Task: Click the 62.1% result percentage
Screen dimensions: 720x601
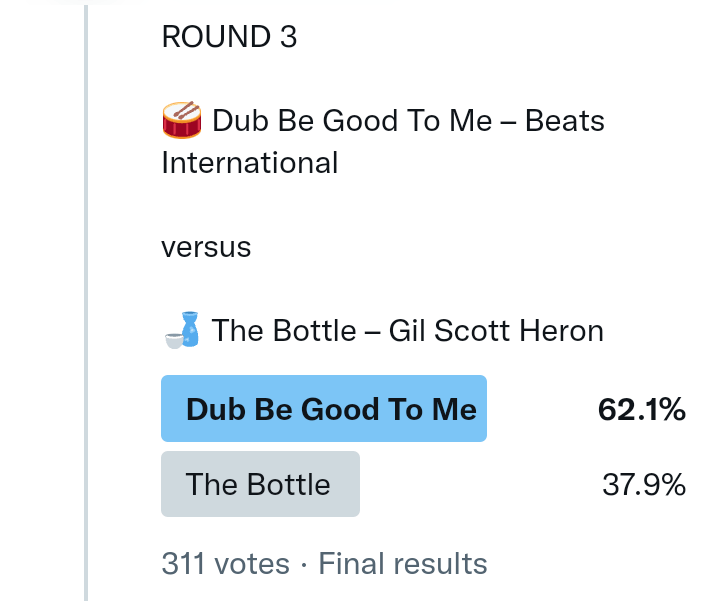Action: click(x=641, y=409)
